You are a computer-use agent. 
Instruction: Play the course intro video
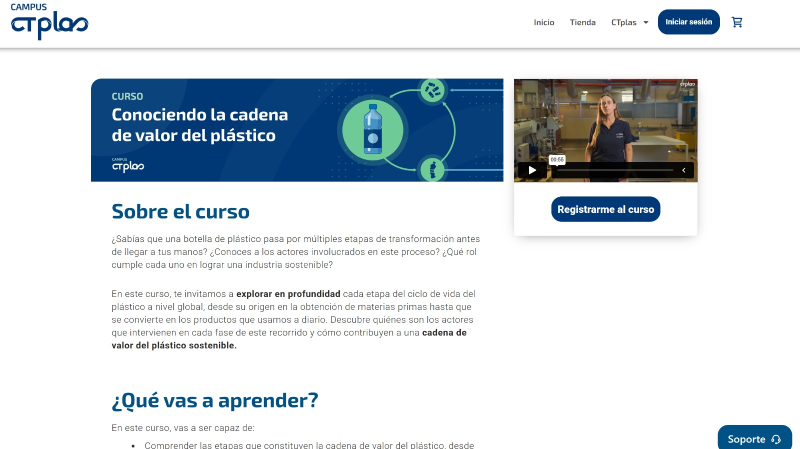click(x=532, y=170)
